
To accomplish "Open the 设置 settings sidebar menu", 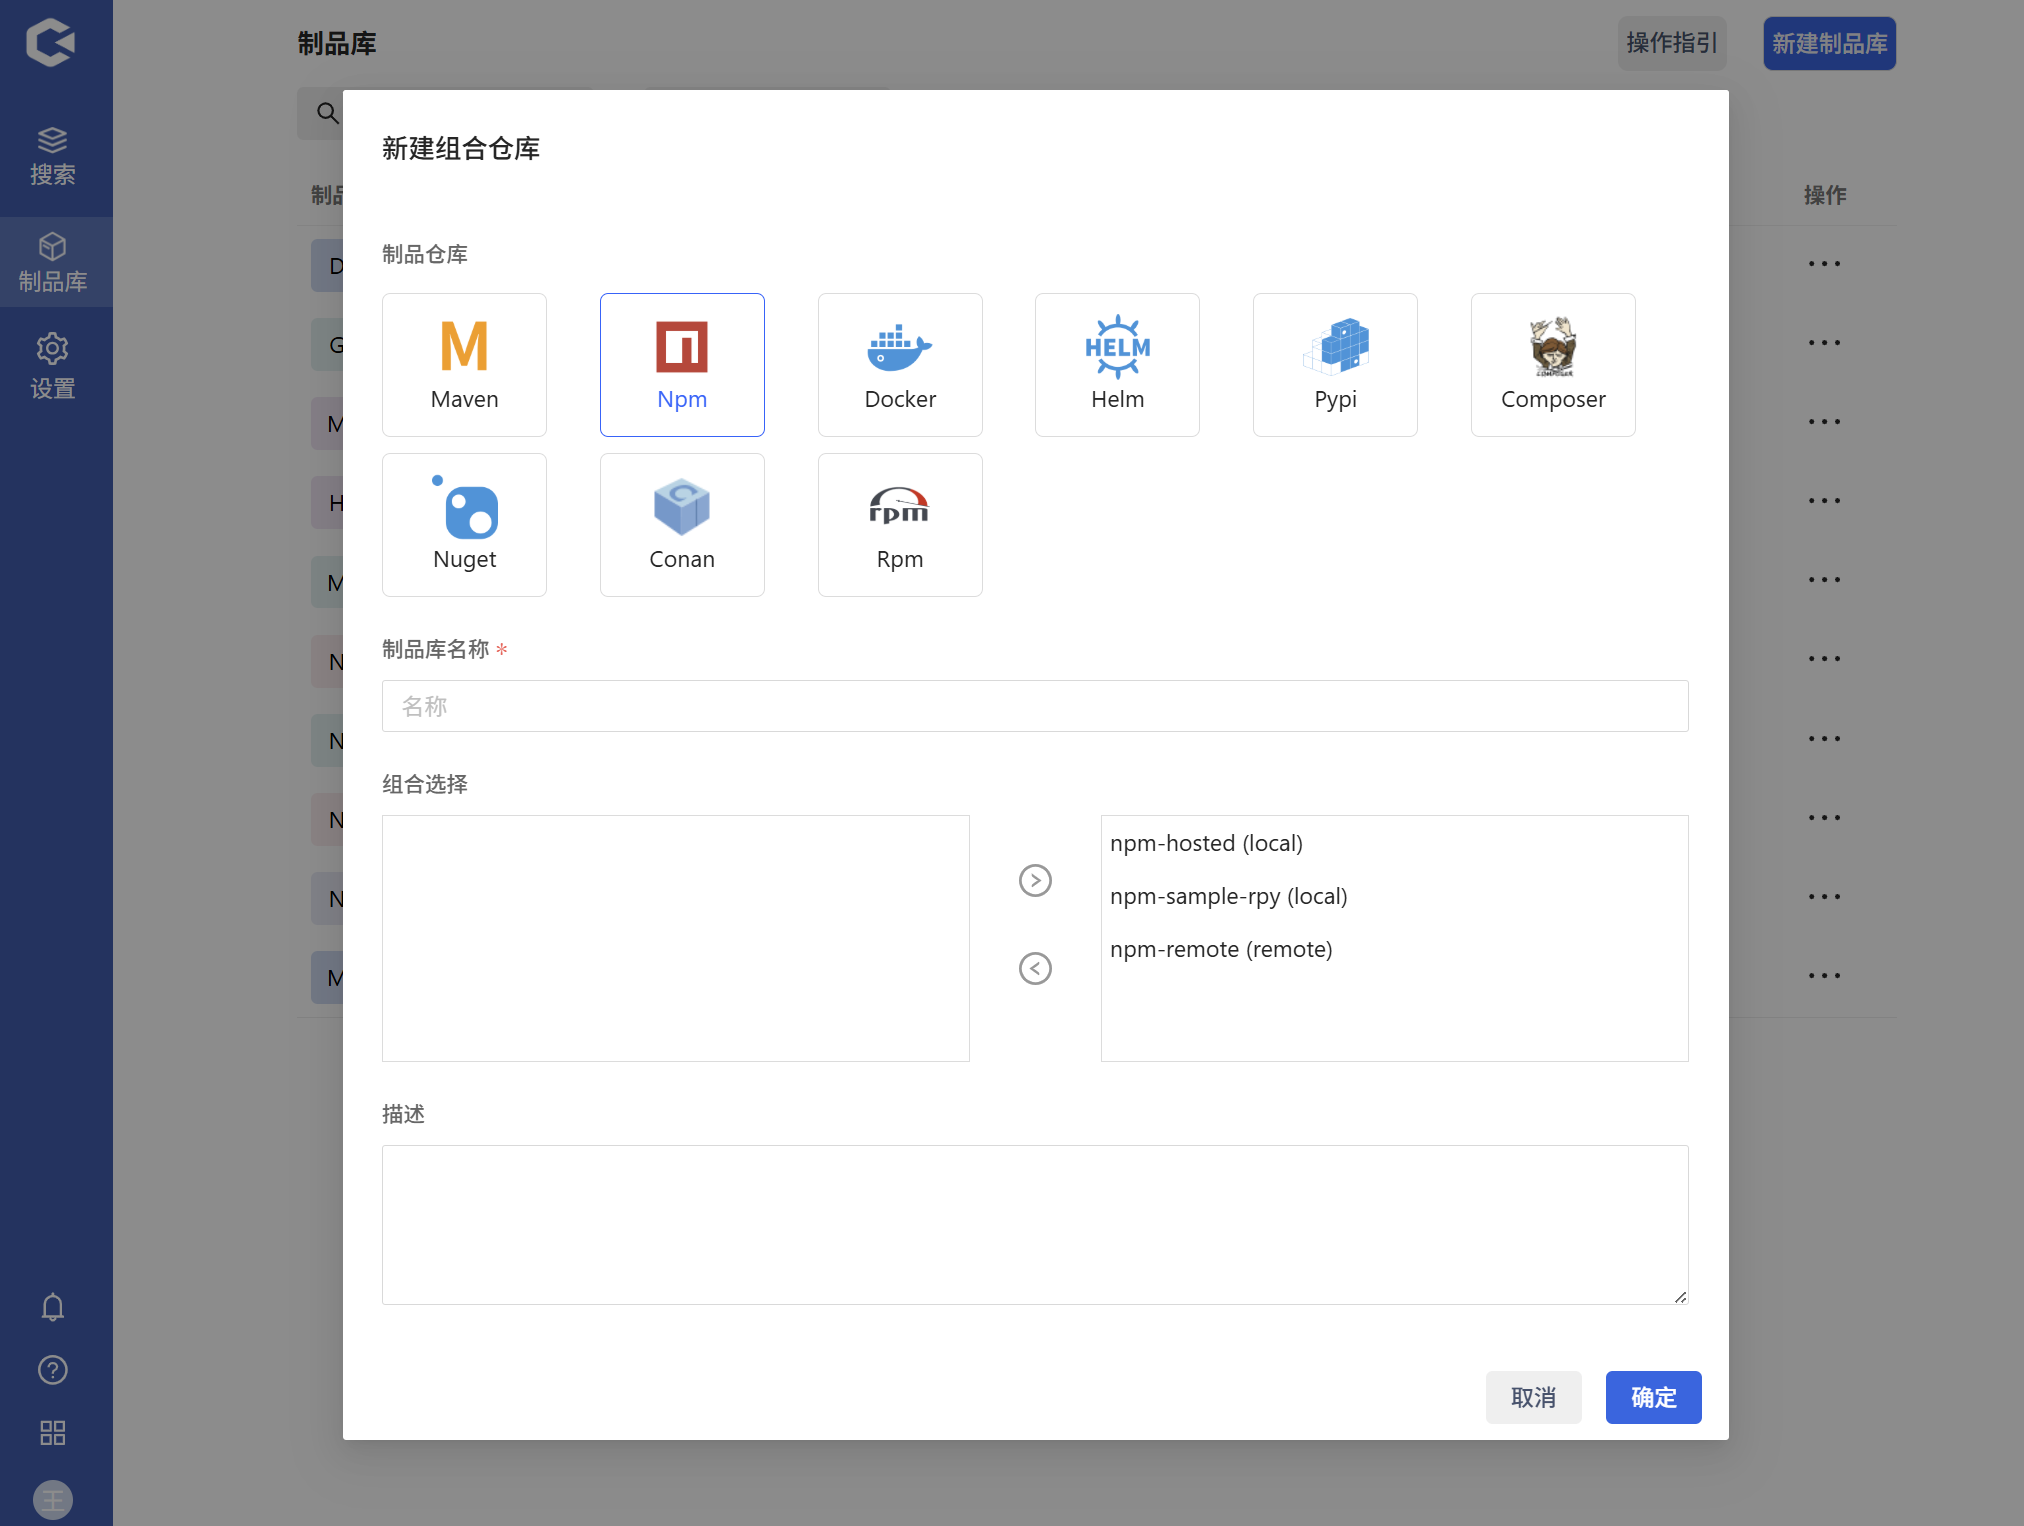I will [x=53, y=366].
